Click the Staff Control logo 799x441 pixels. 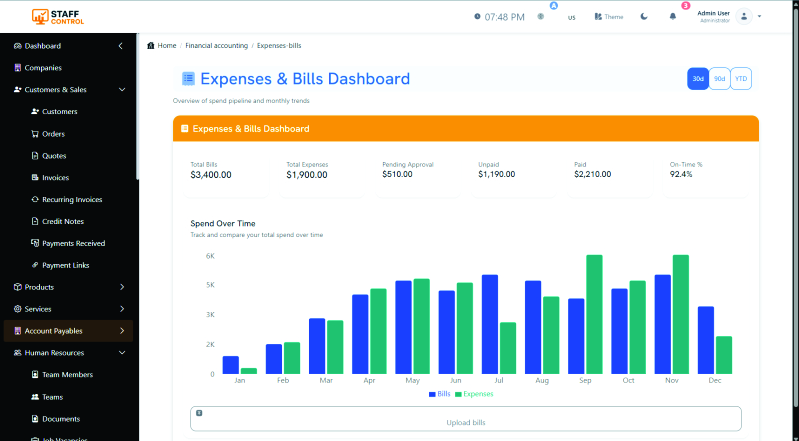point(57,16)
